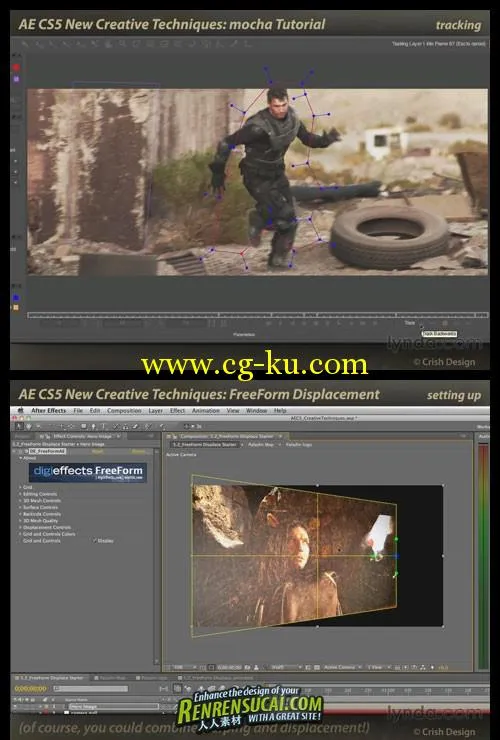
Task: Click the blue square icon in mocha sidebar
Action: point(16,298)
